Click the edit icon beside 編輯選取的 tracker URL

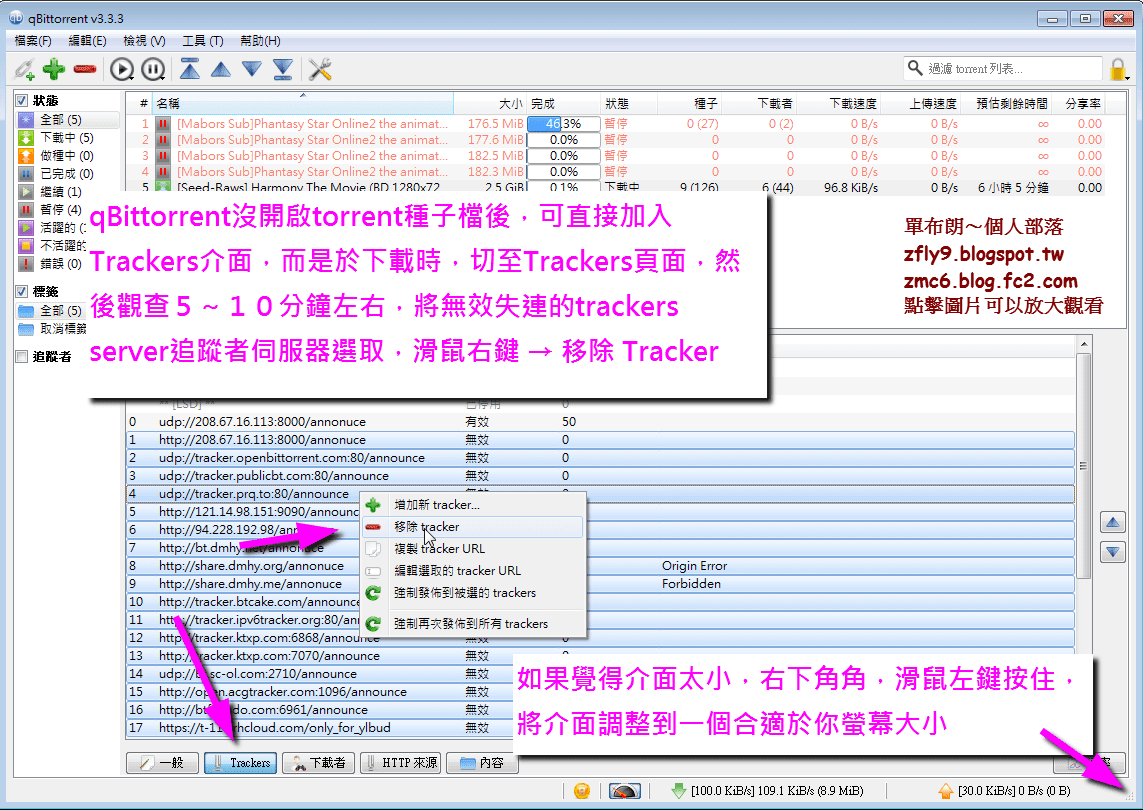(x=373, y=571)
